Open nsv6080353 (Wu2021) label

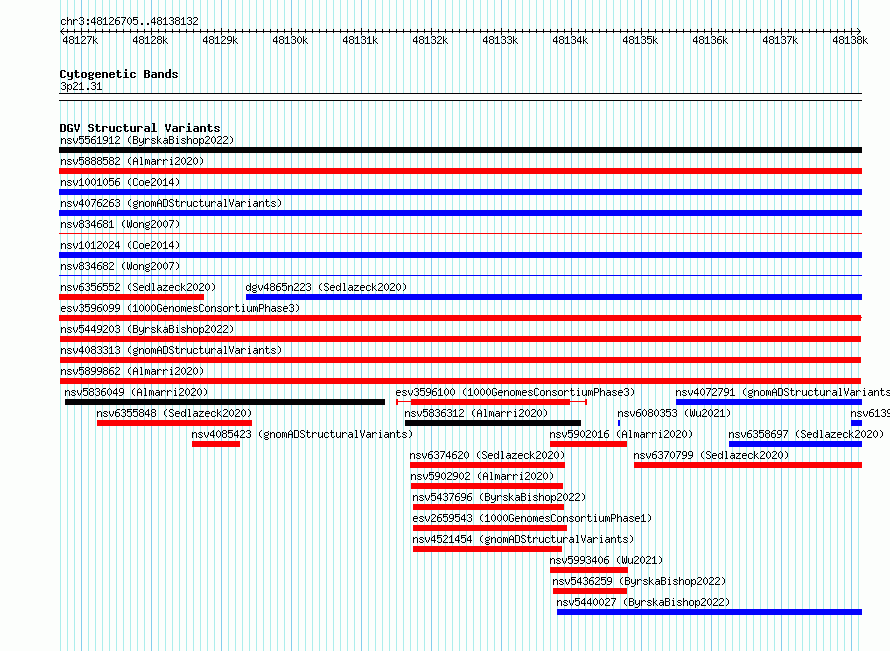click(674, 413)
